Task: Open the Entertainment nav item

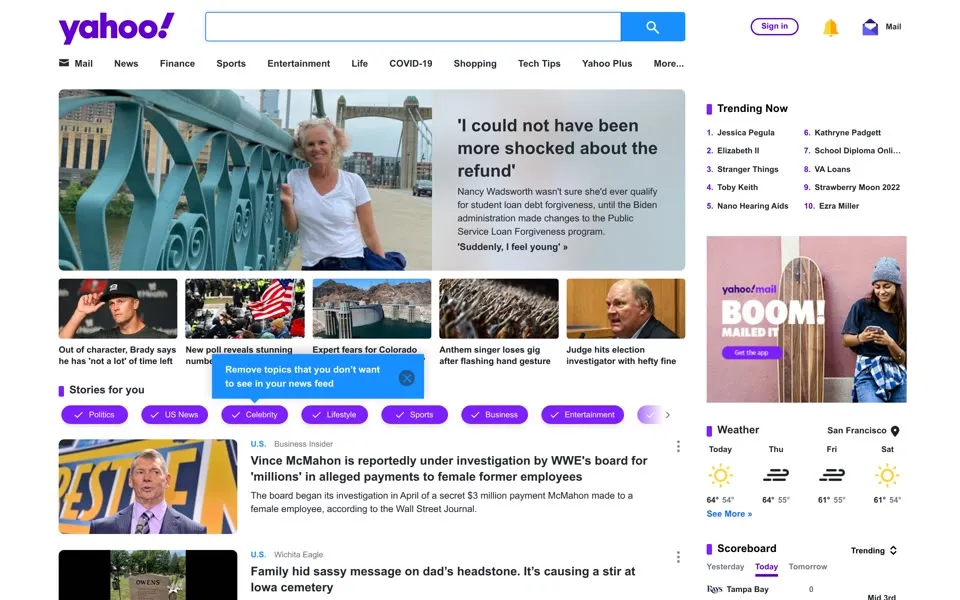Action: tap(299, 63)
